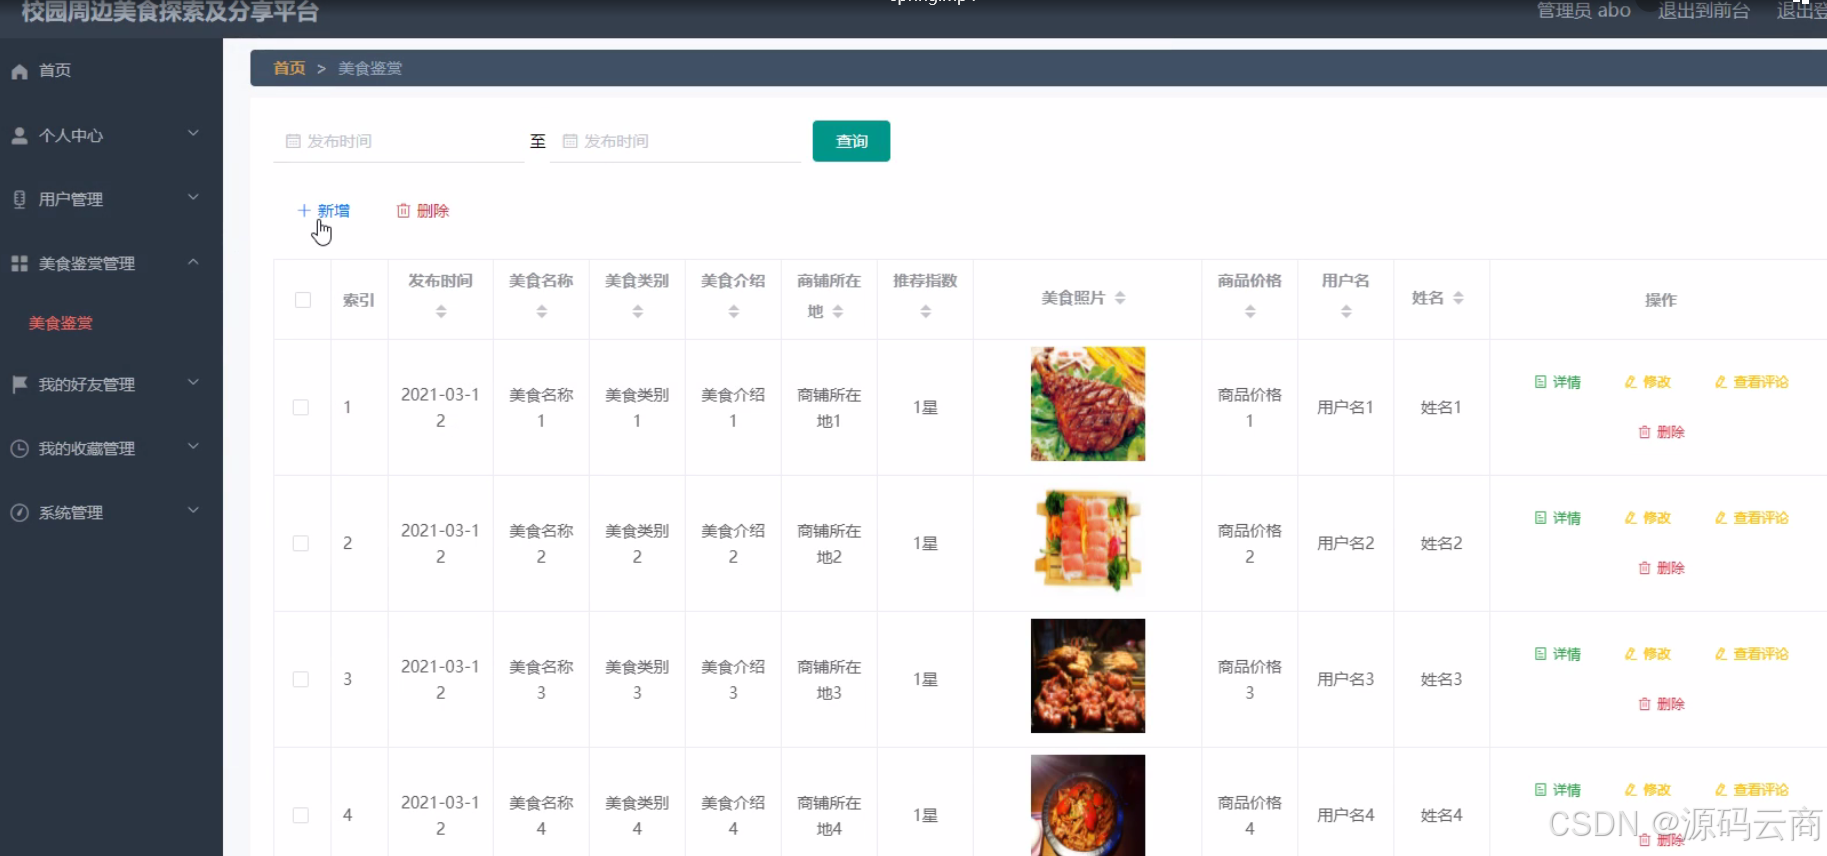Click the 姓名2 cell
The width and height of the screenshot is (1827, 856).
pos(1441,543)
